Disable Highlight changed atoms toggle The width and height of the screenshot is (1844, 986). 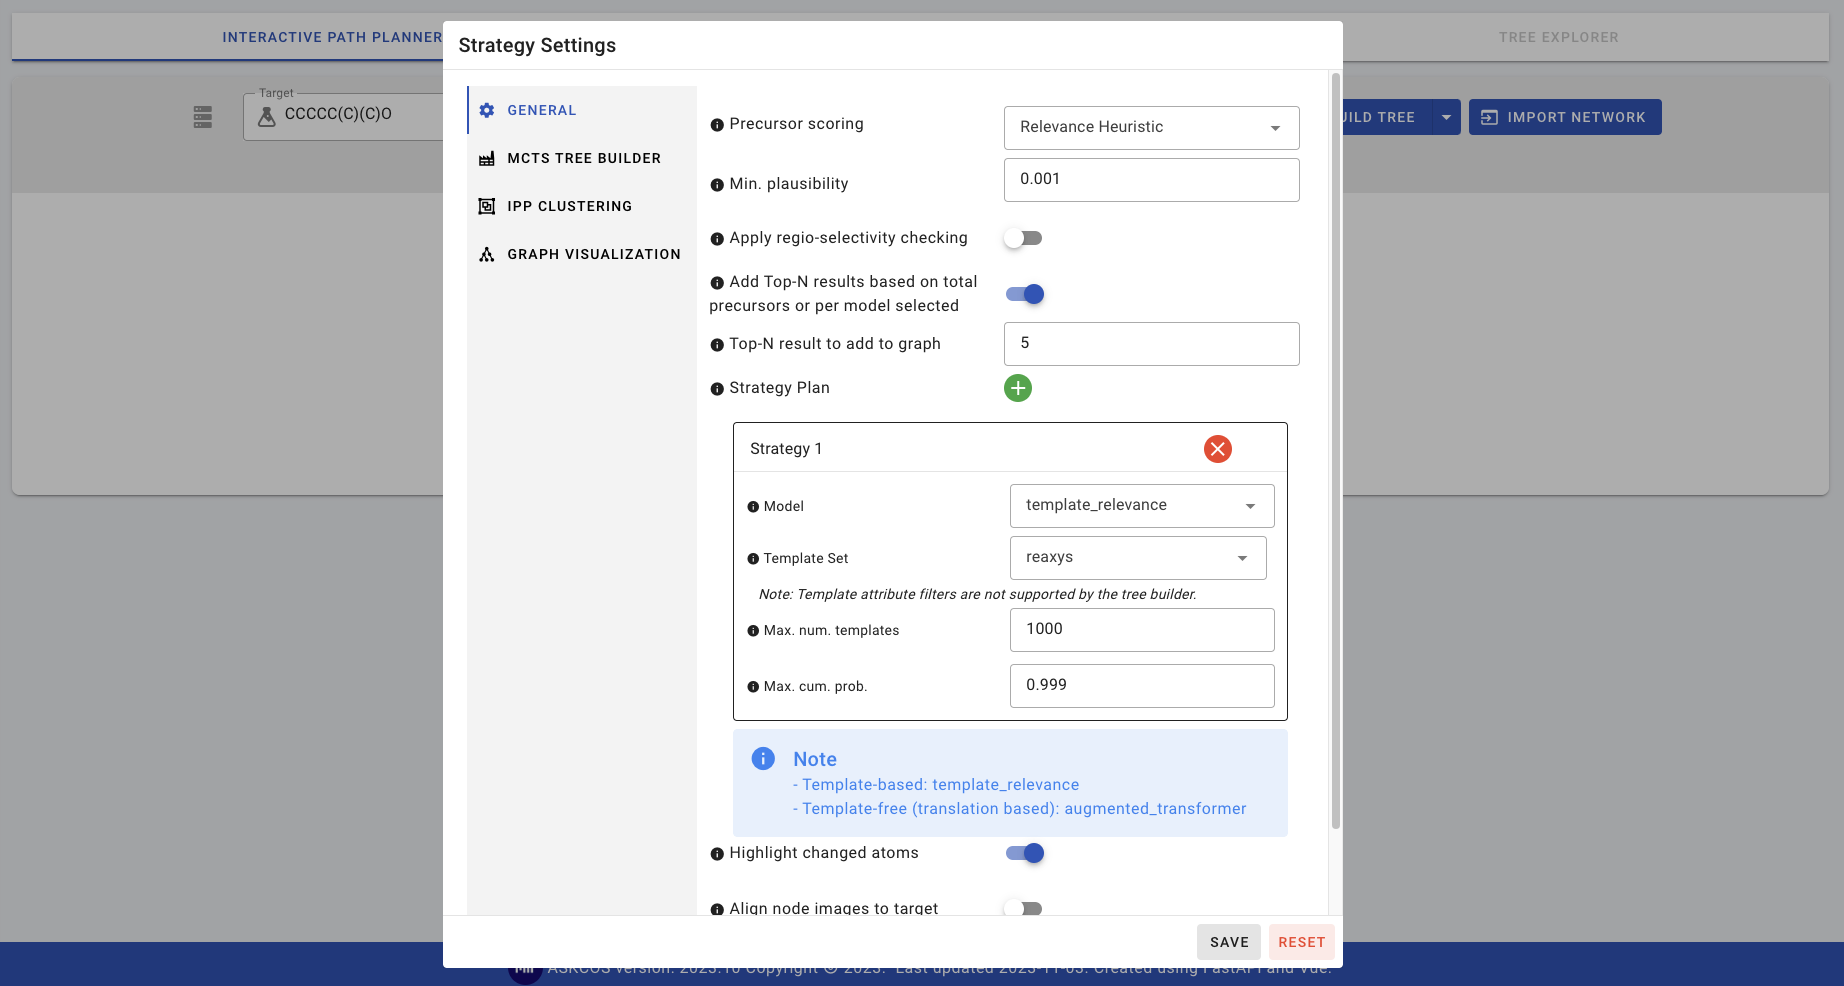1024,853
